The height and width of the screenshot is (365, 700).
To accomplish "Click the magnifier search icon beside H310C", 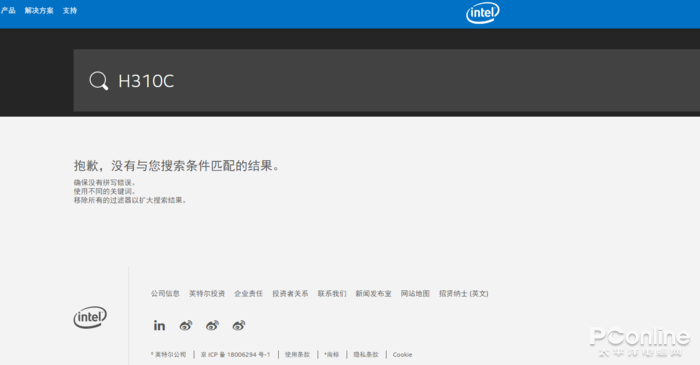I will click(x=99, y=81).
